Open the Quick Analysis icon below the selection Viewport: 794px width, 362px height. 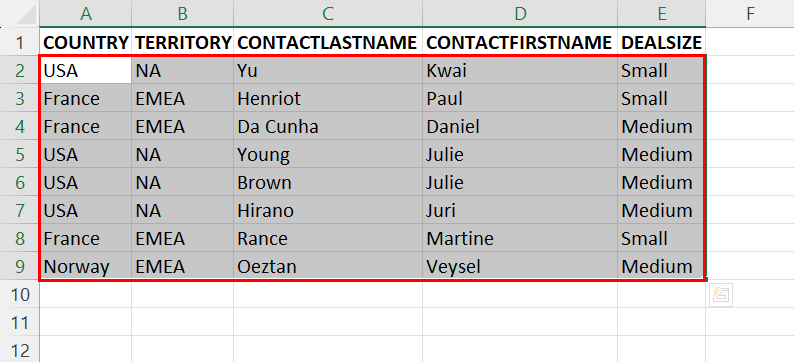[720, 295]
